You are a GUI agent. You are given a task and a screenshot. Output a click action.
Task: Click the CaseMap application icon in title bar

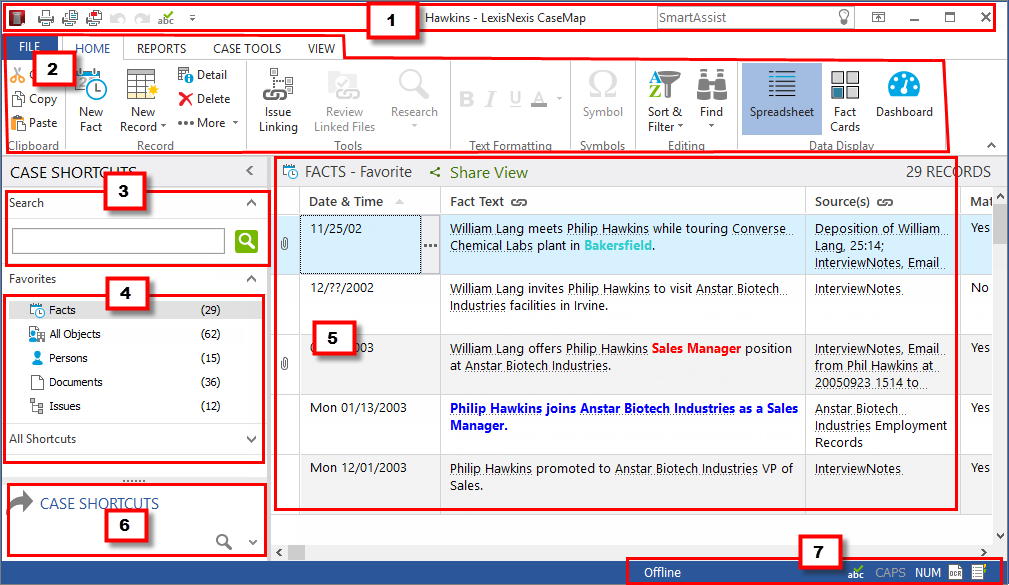[x=17, y=18]
